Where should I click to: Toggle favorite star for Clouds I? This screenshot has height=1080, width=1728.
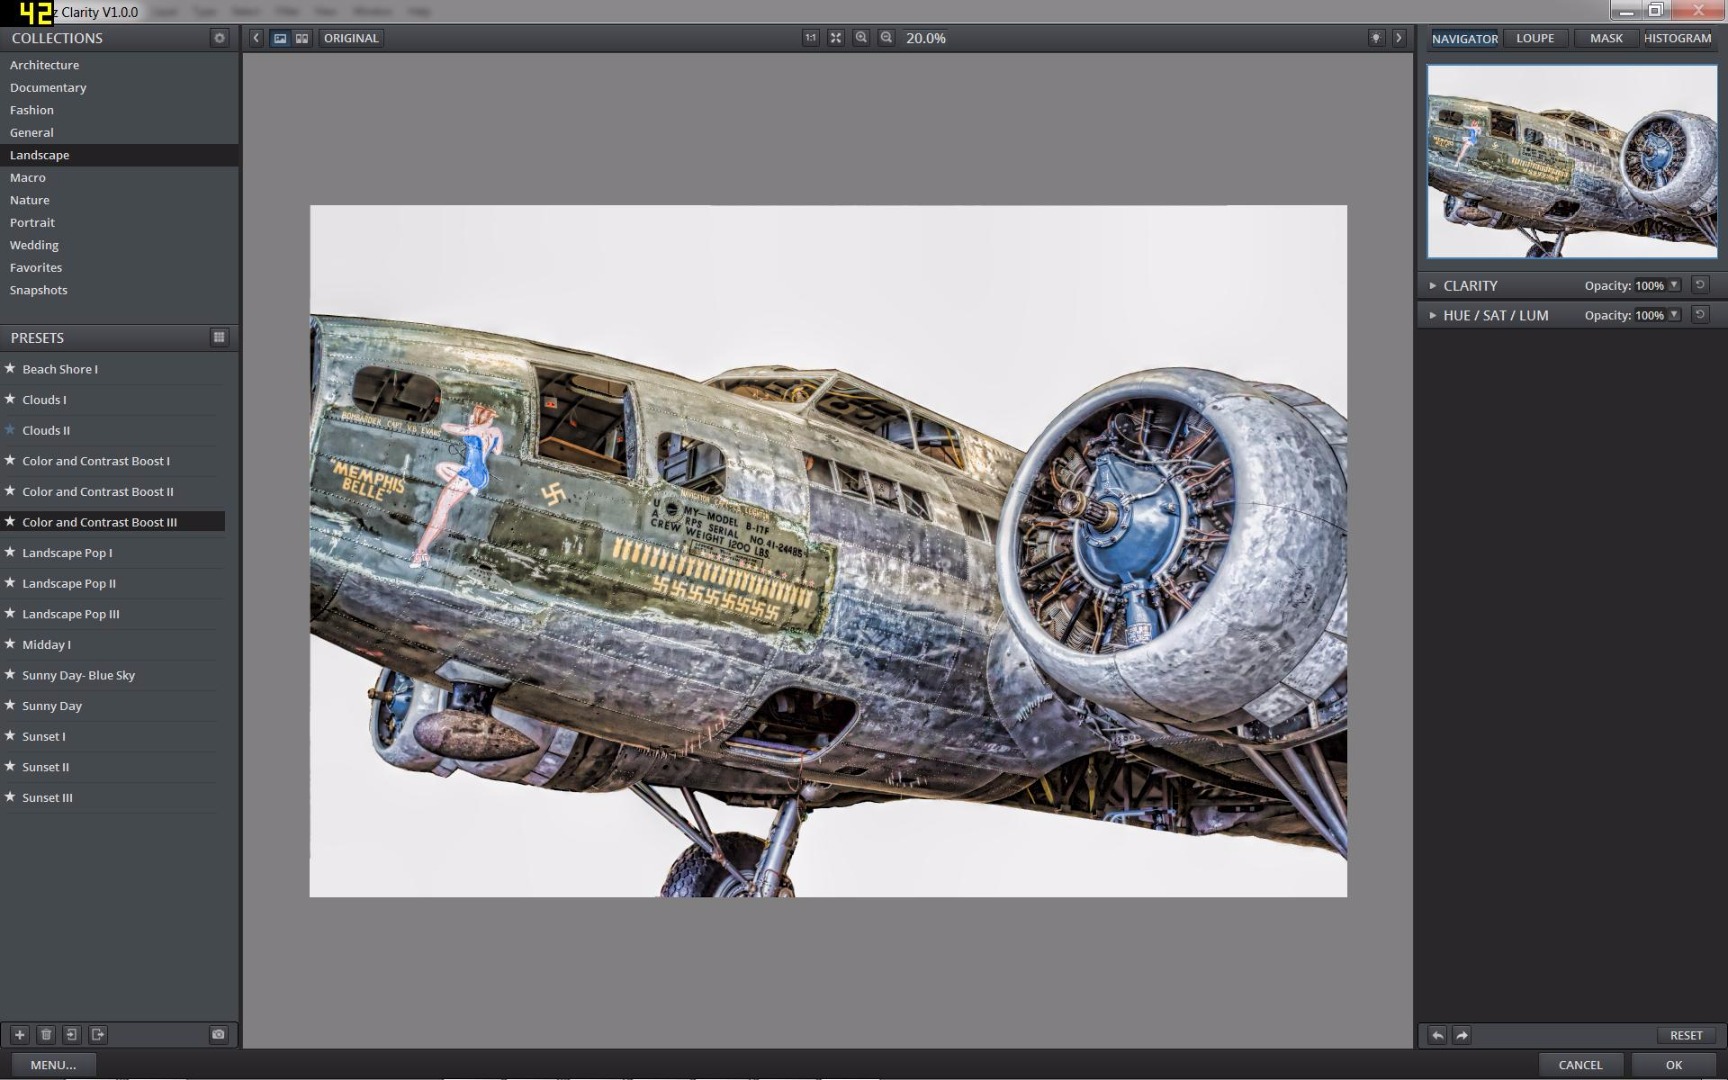10,399
